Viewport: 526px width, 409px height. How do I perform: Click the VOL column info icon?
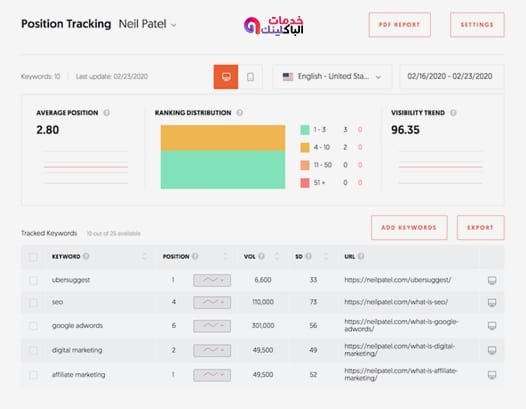point(261,256)
